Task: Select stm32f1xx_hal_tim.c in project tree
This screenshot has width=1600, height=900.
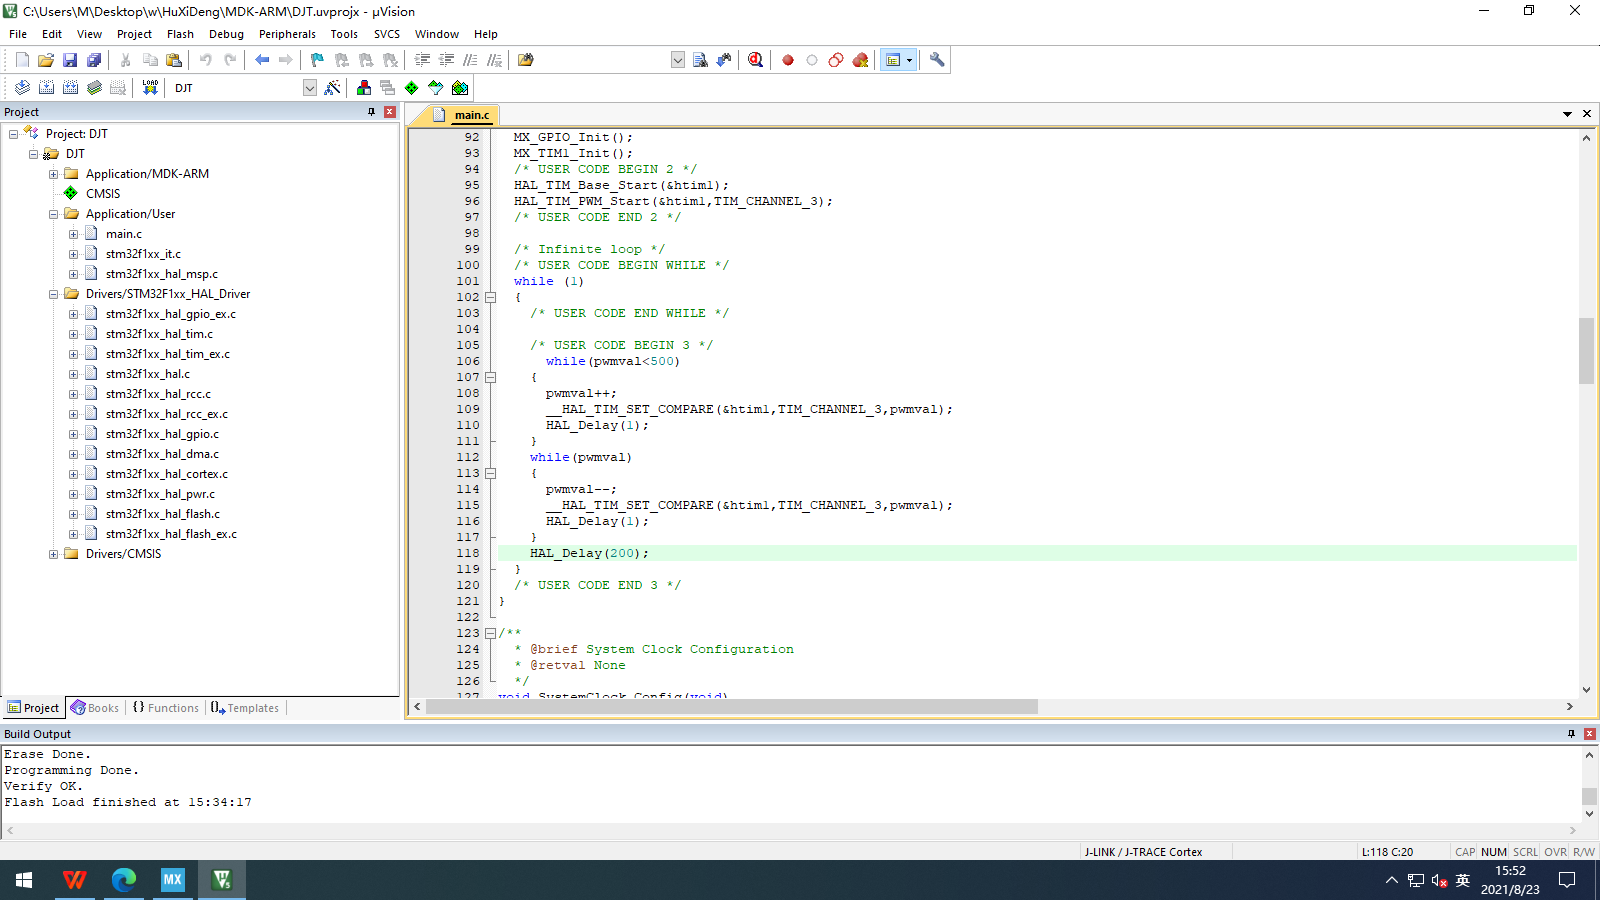Action: pyautogui.click(x=159, y=334)
